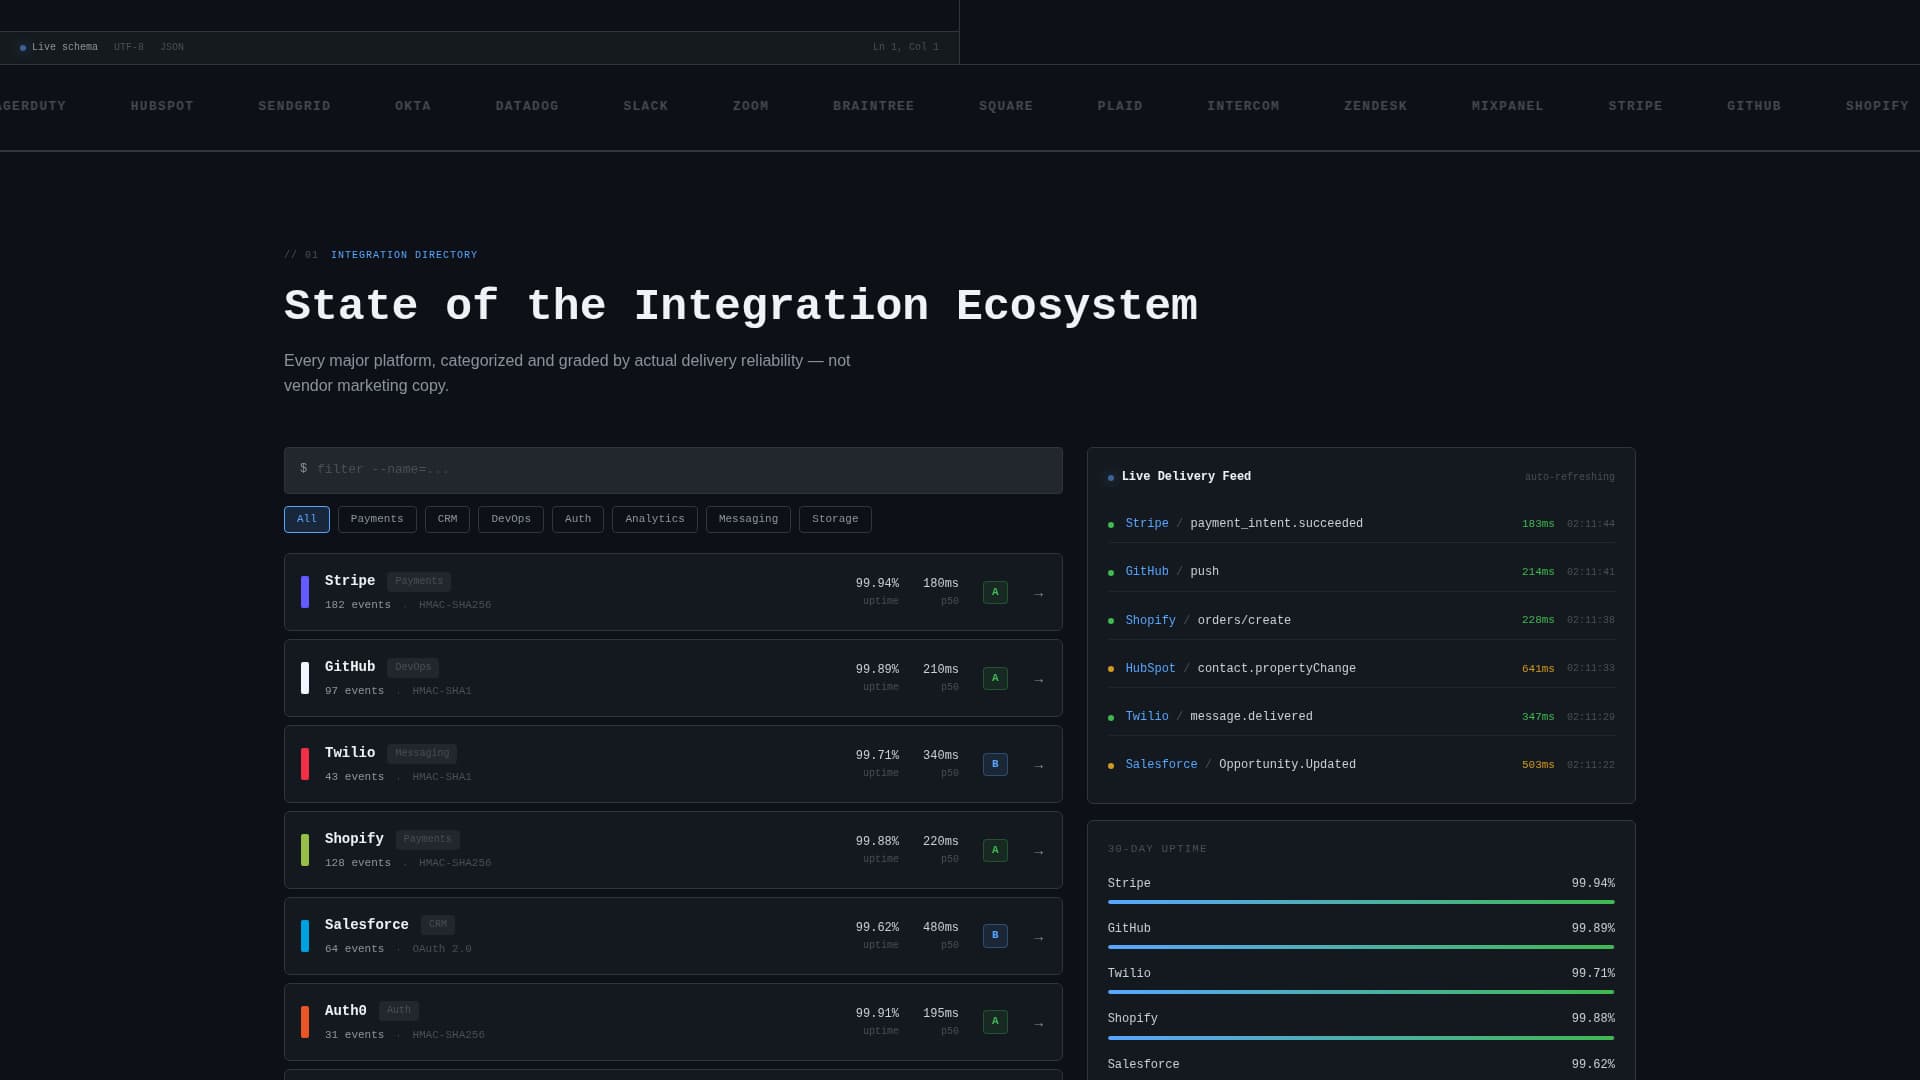
Task: Click the status dot beside Live Delivery Feed
Action: (x=1110, y=477)
